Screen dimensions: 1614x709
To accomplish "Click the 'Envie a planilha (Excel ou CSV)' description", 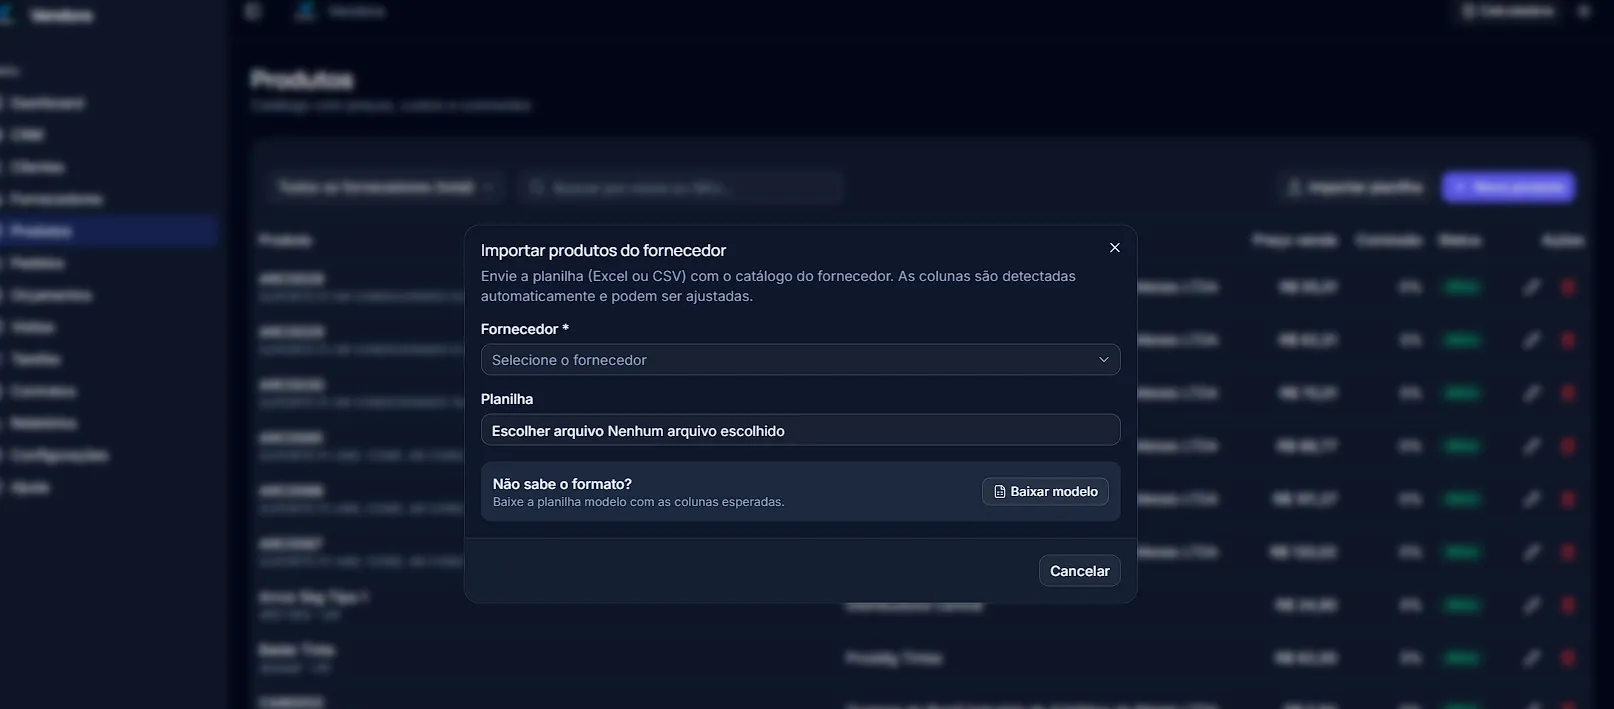I will pyautogui.click(x=778, y=286).
